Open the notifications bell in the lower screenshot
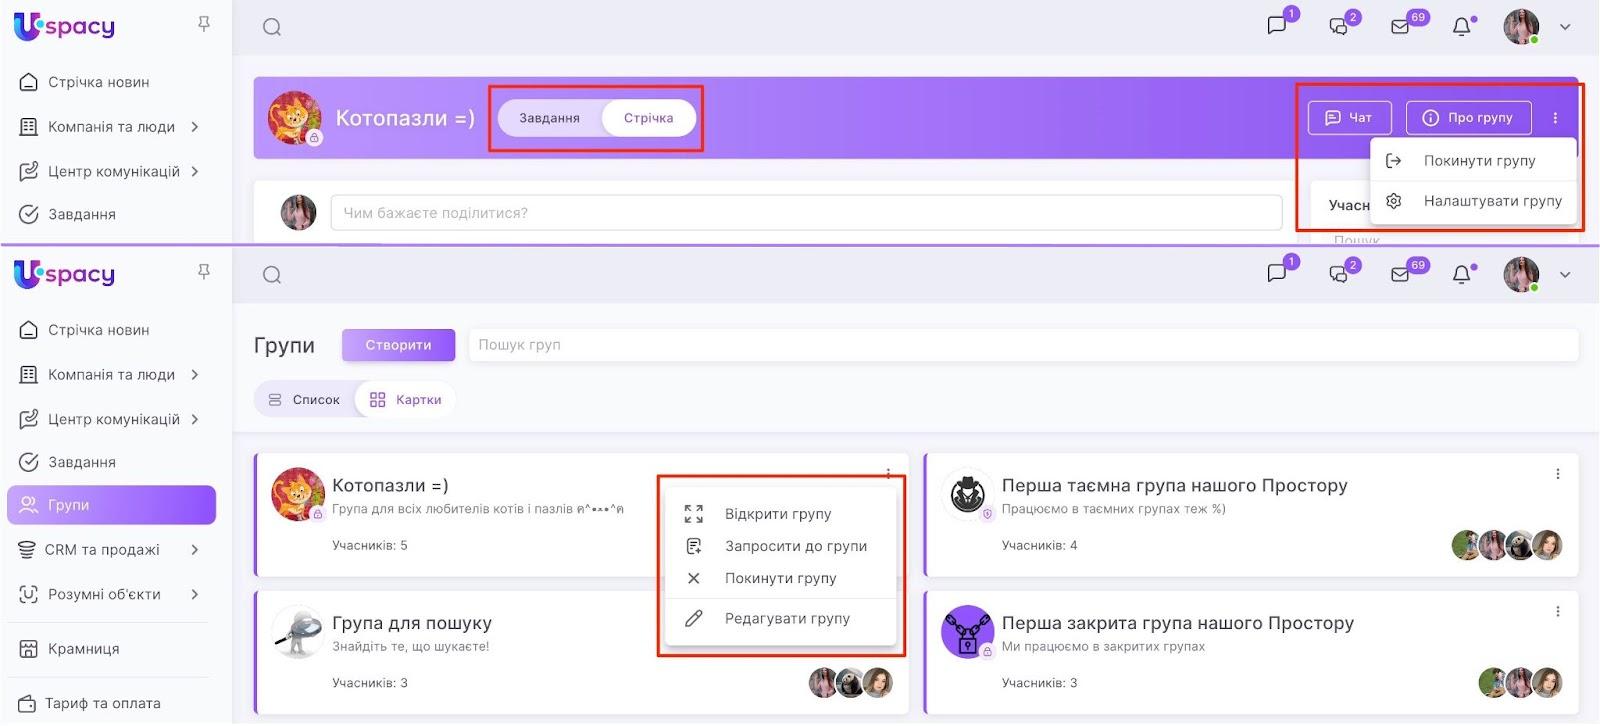The image size is (1600, 726). (1462, 275)
